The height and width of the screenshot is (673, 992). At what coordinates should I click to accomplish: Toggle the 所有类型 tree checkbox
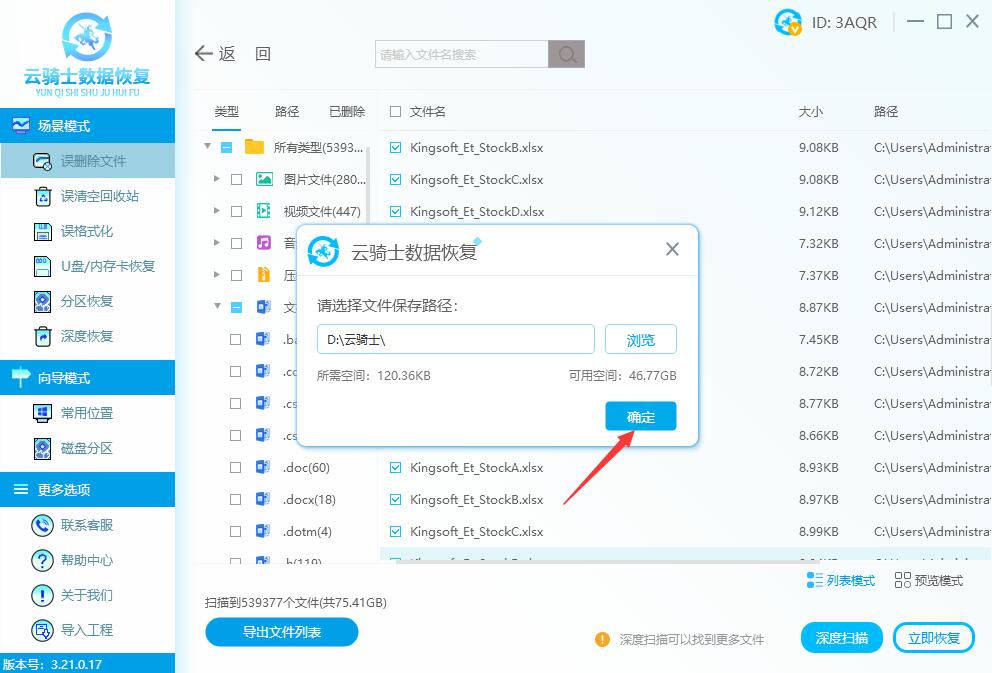(x=226, y=147)
